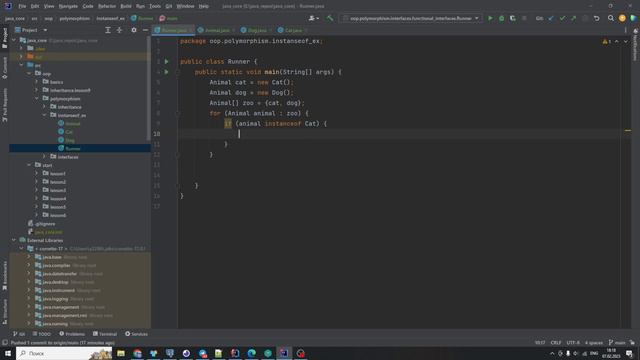The height and width of the screenshot is (360, 640).
Task: Click the polymorphism breadcrumb in navigation bar
Action: (75, 18)
